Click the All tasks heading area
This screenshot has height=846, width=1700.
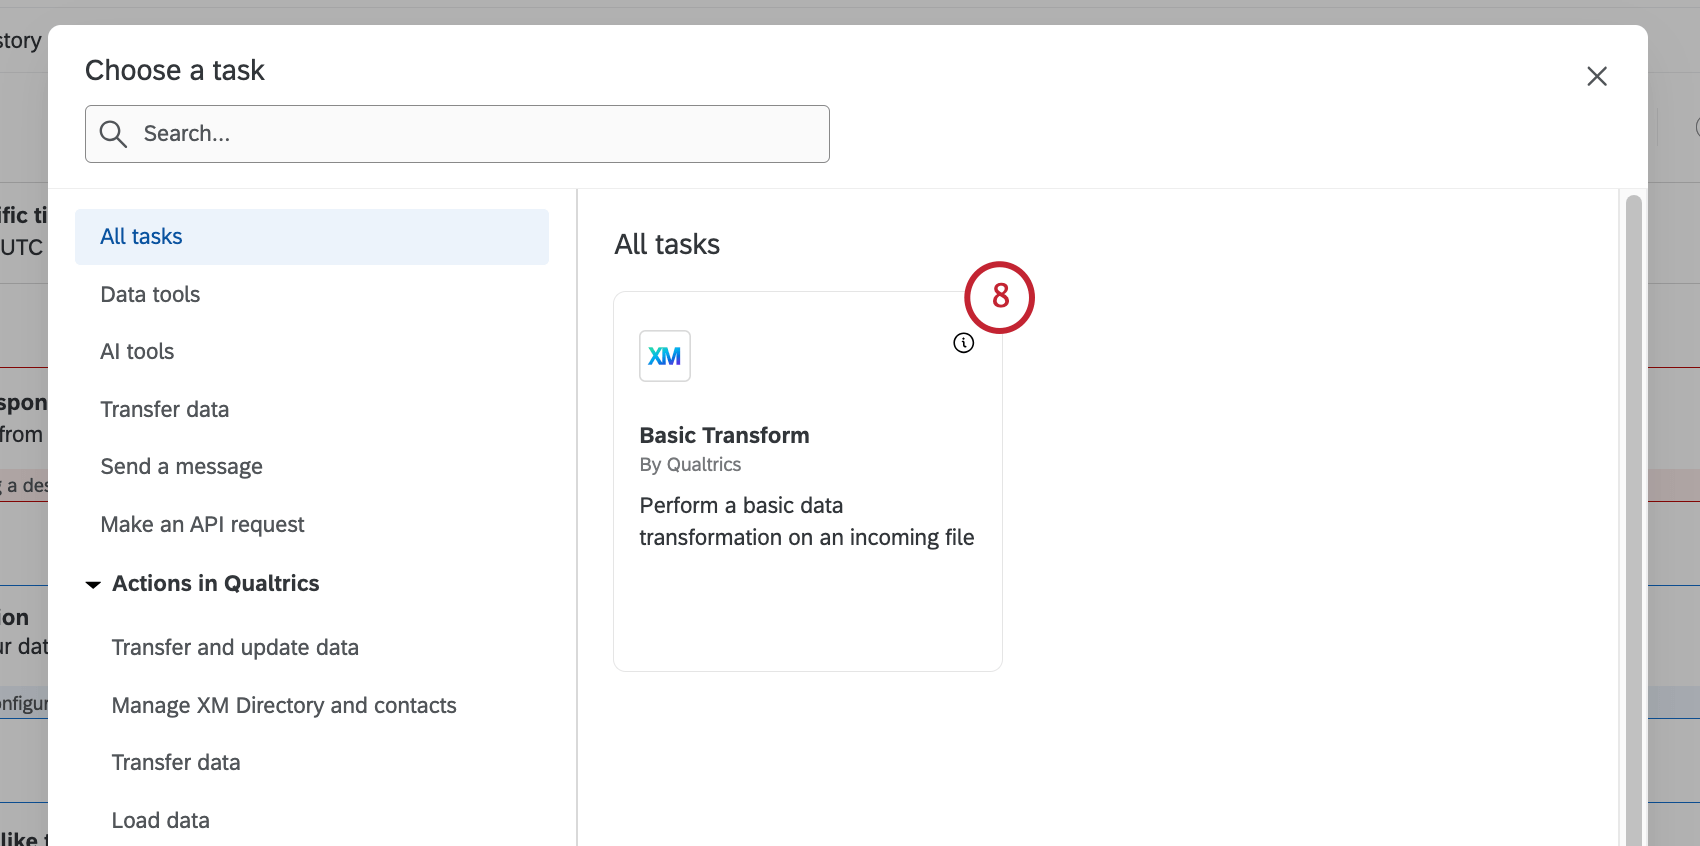tap(666, 244)
